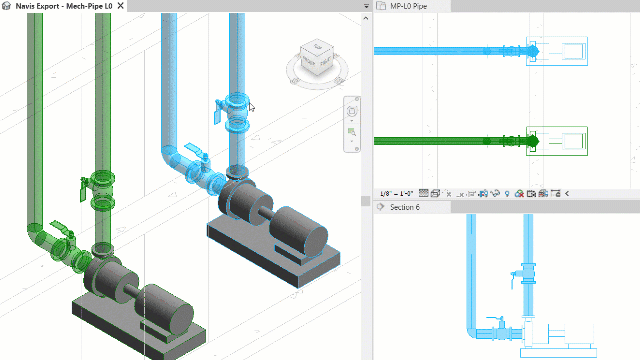Open the Visual Style view control
Screen dimensions: 640x360
(435, 193)
